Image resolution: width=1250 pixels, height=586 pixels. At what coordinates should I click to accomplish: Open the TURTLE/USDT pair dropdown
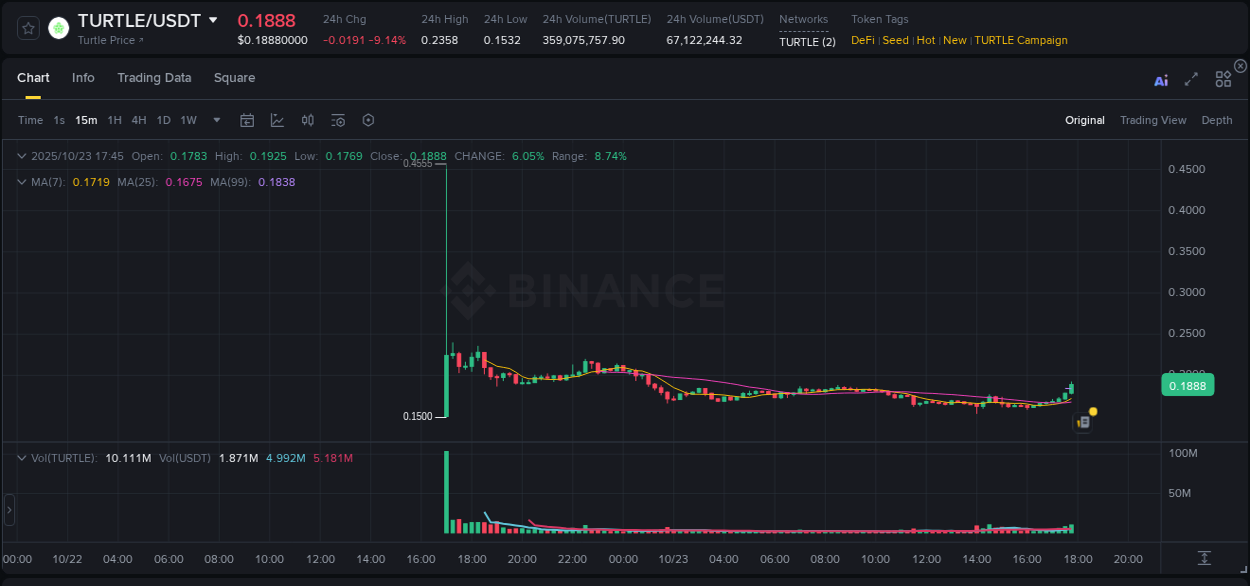(212, 19)
